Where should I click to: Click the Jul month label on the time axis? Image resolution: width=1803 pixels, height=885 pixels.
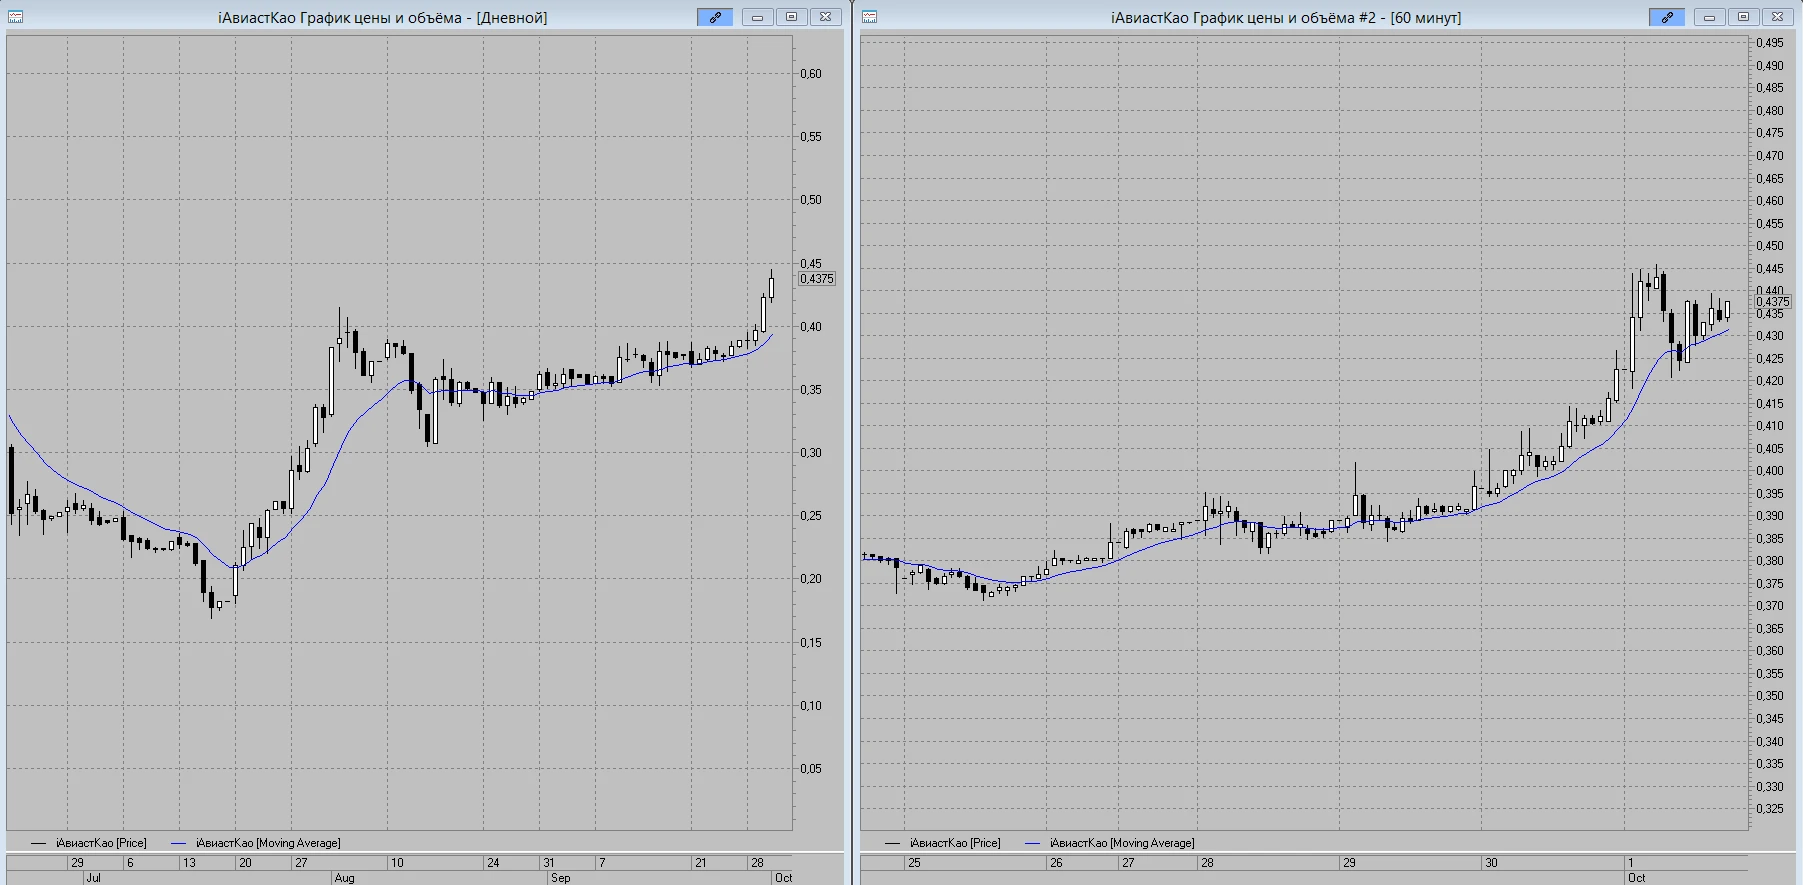[x=93, y=878]
